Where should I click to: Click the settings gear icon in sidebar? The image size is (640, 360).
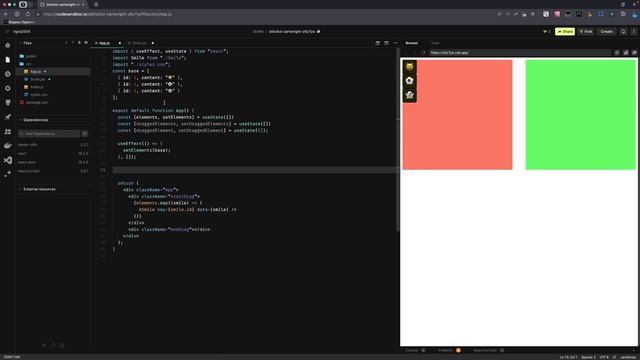(x=8, y=88)
